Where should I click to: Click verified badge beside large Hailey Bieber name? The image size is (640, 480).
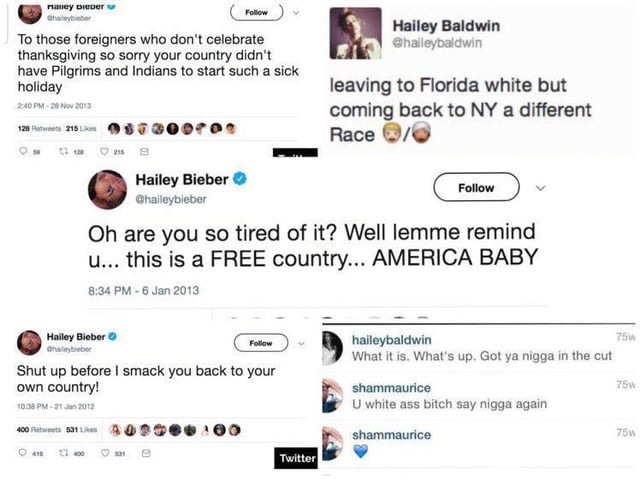(x=240, y=179)
